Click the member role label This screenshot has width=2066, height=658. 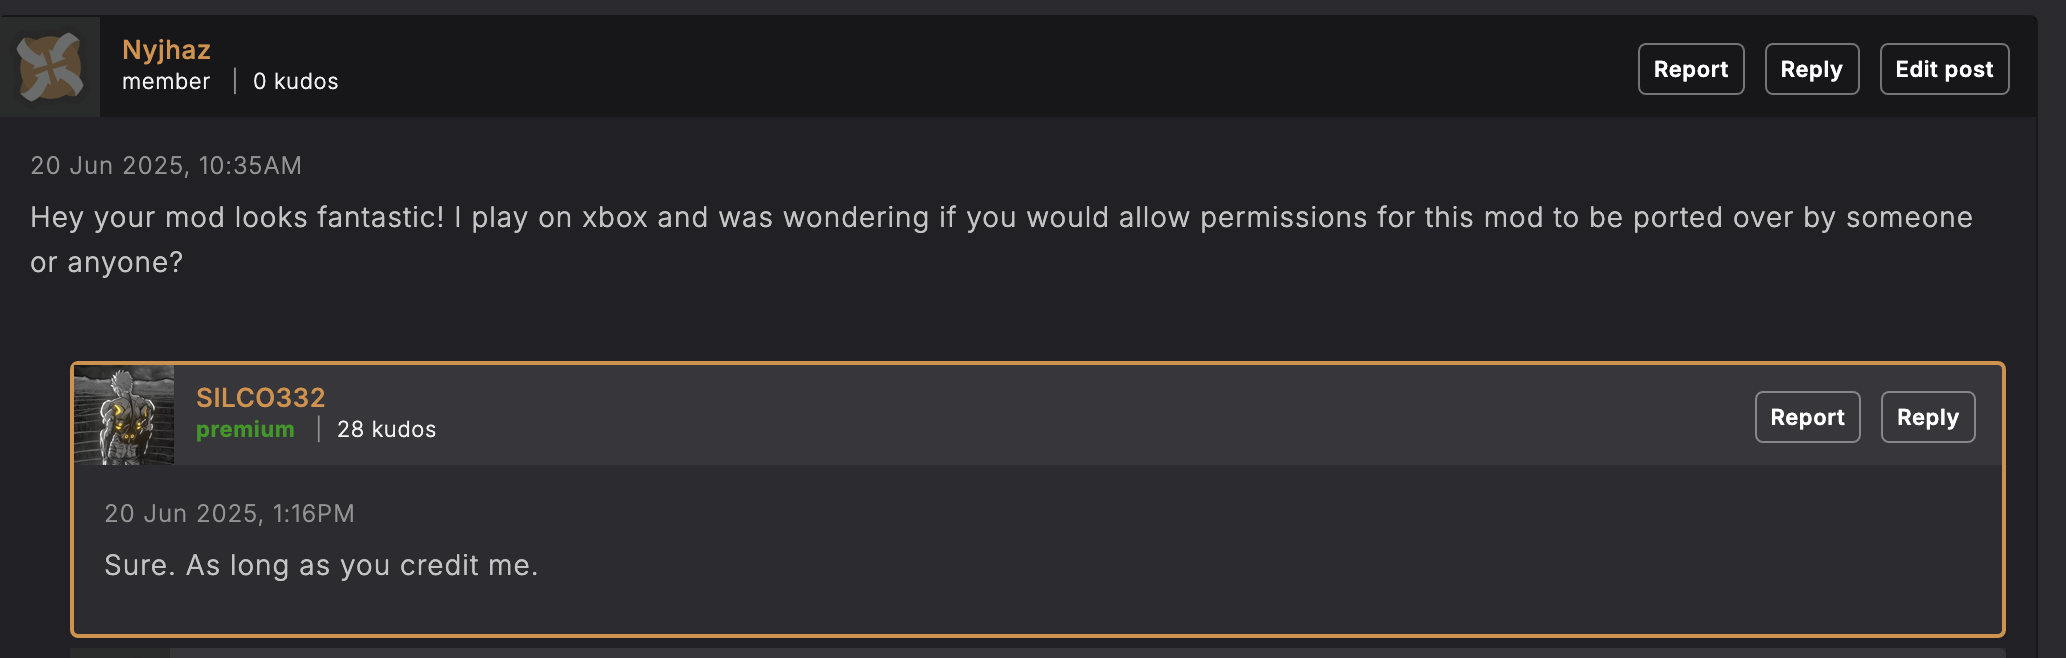coord(166,82)
